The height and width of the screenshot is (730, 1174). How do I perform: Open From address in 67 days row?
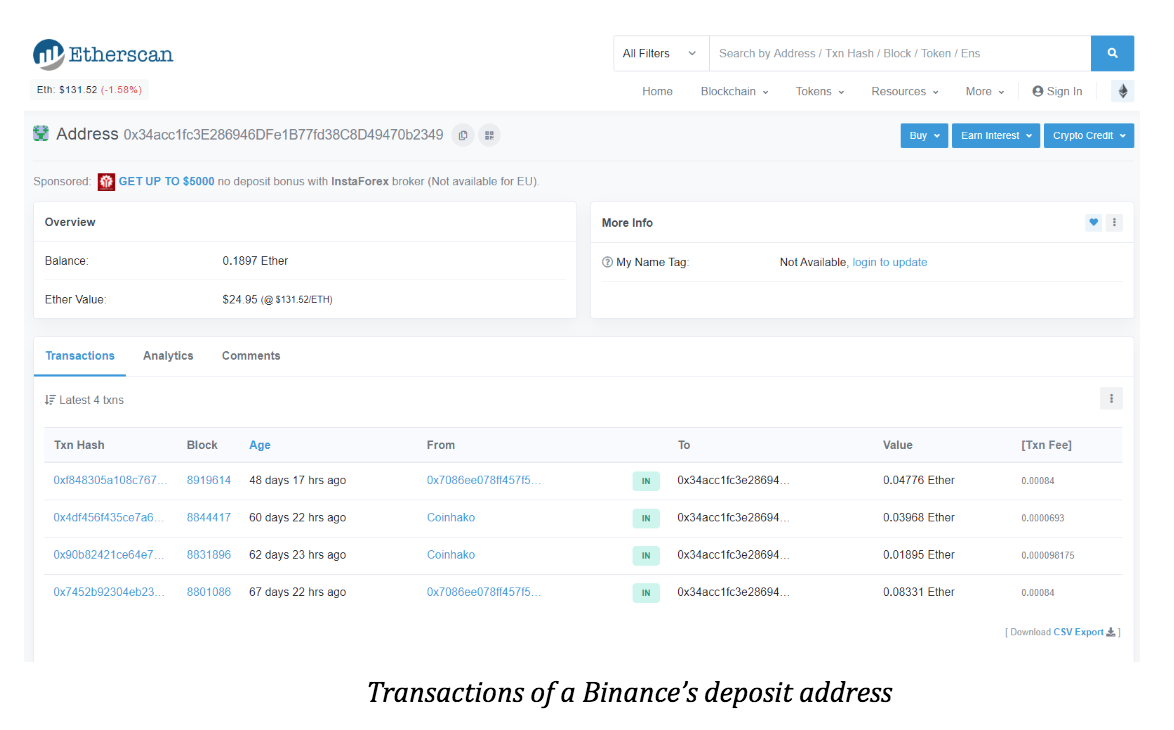[x=484, y=591]
